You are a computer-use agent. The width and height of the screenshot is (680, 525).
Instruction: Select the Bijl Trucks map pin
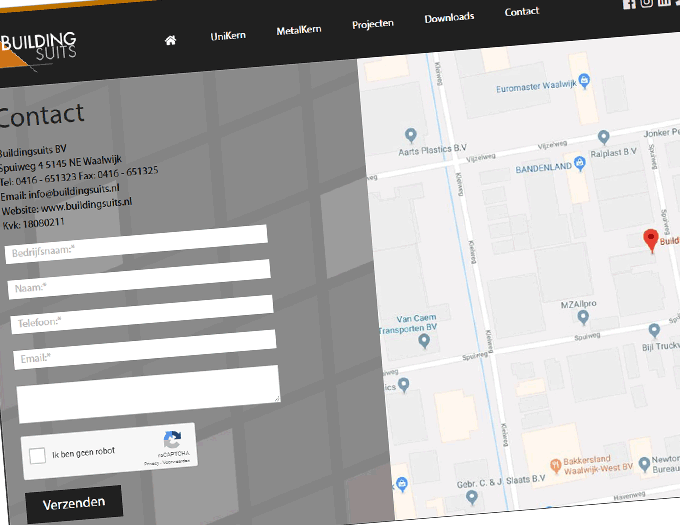(654, 331)
